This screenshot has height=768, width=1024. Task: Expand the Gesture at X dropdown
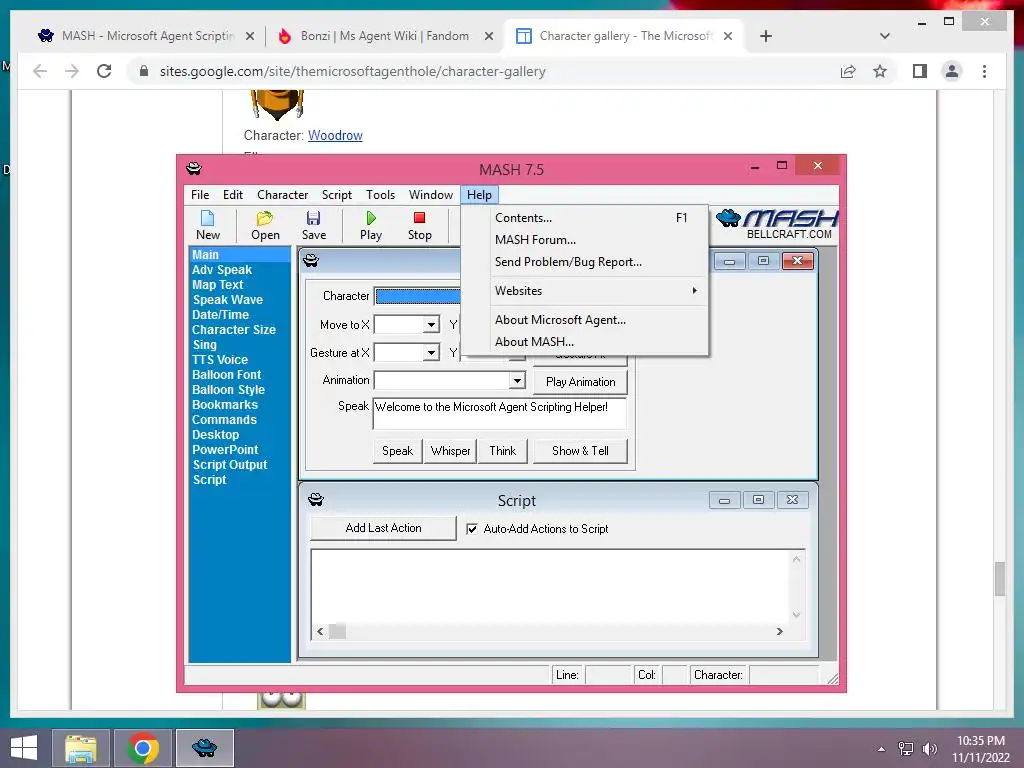(x=431, y=353)
